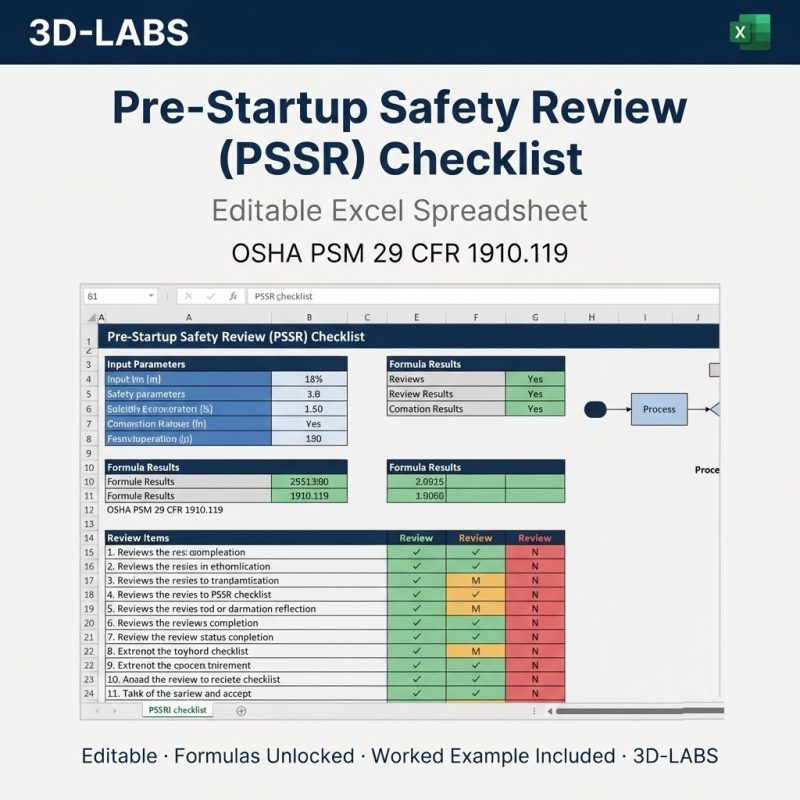Image resolution: width=800 pixels, height=800 pixels.
Task: Click the scroll-left arrow of horizontal scrollbar
Action: coord(549,711)
